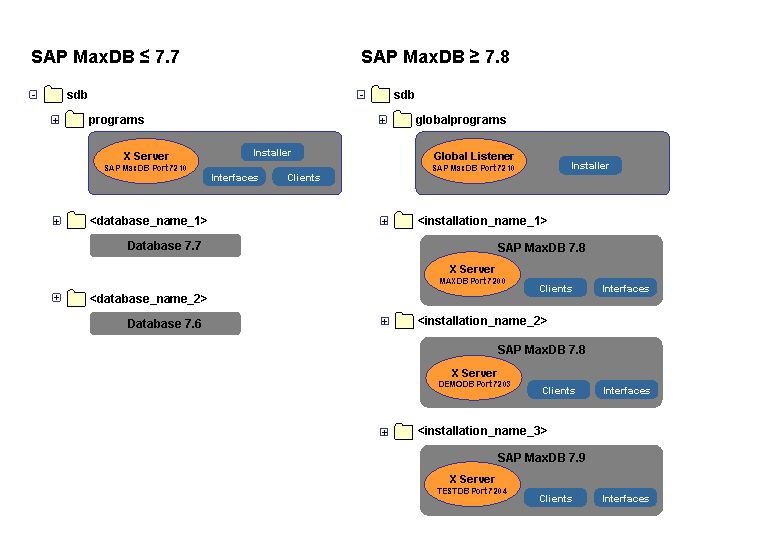Click the Interfaces button under programs
Viewport: 780px width, 540px height.
coord(235,178)
